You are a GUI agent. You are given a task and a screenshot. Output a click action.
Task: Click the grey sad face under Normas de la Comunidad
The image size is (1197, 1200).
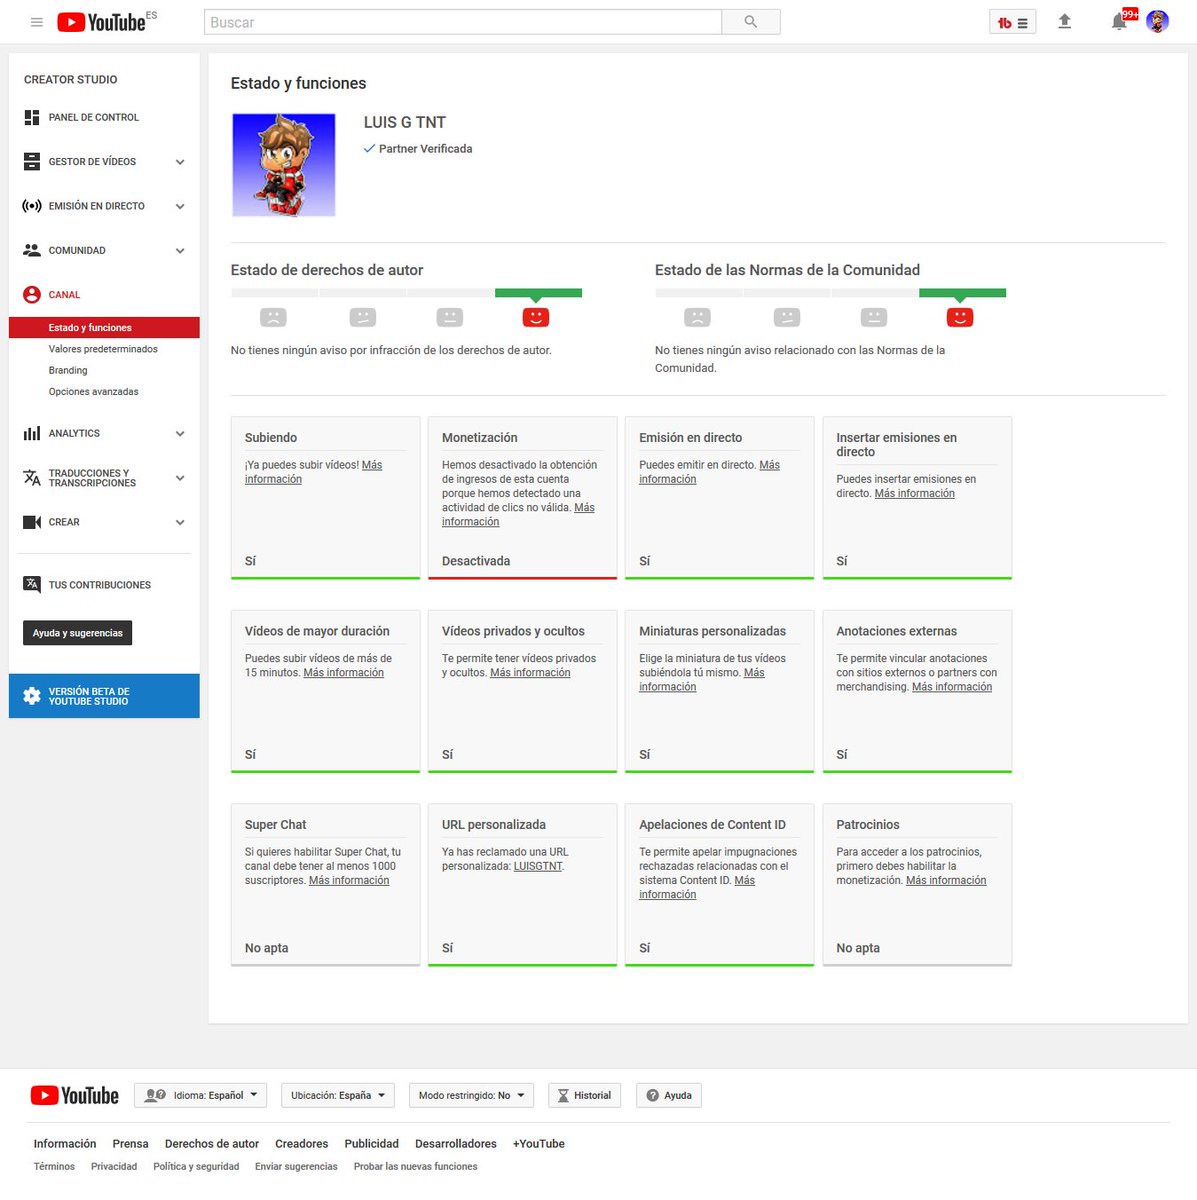[x=697, y=317]
